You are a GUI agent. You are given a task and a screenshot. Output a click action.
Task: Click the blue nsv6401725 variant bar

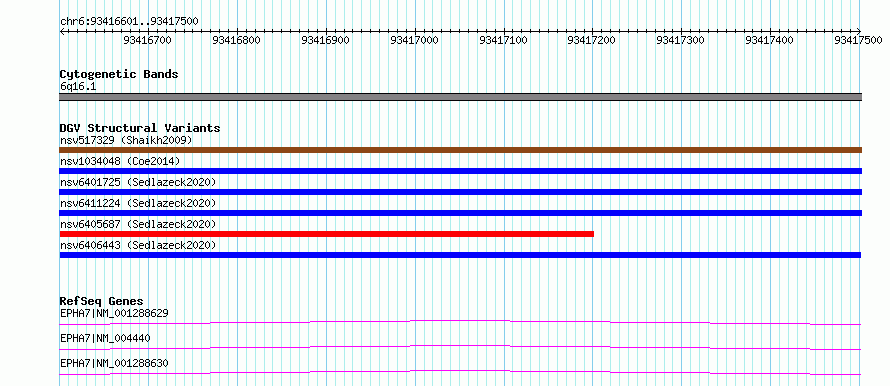460,192
